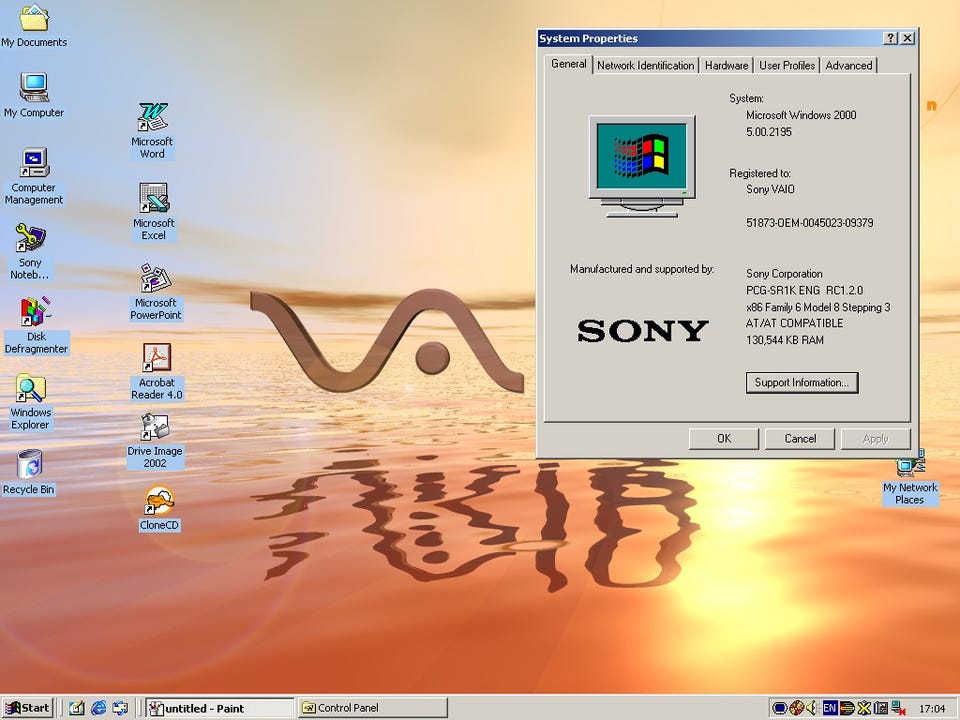Click the disconnected network tray icon
960x720 pixels.
pyautogui.click(x=898, y=708)
